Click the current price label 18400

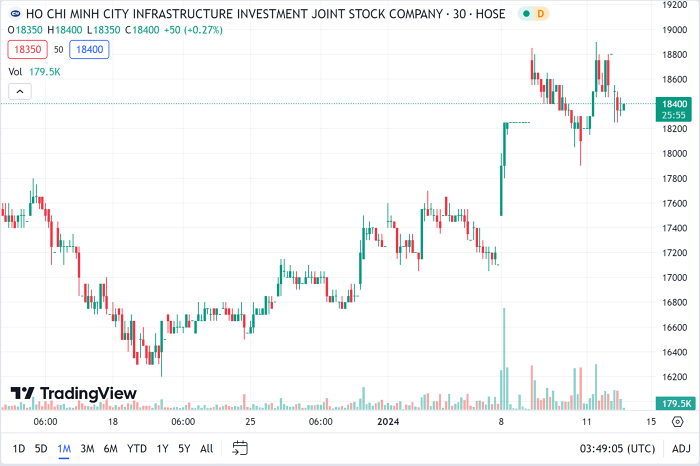(x=674, y=109)
